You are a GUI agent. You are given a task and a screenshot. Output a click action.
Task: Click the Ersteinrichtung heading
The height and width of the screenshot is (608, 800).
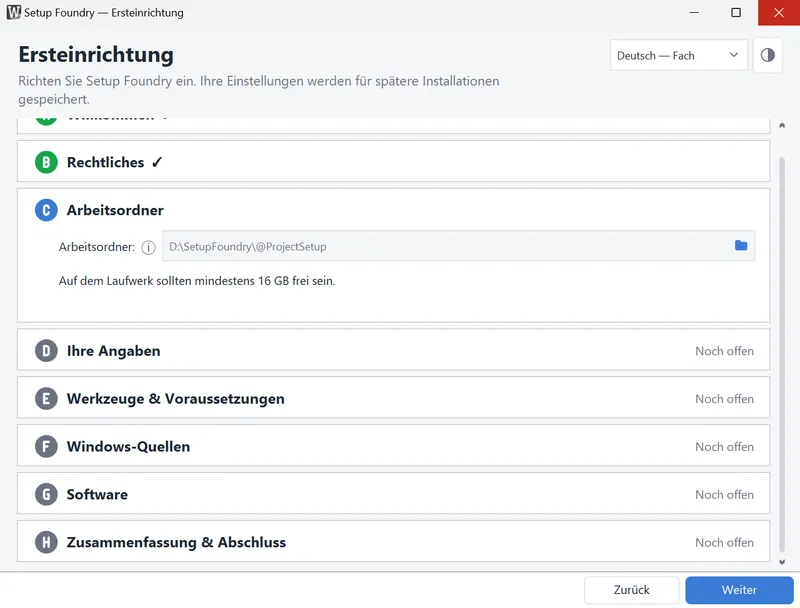(x=96, y=55)
